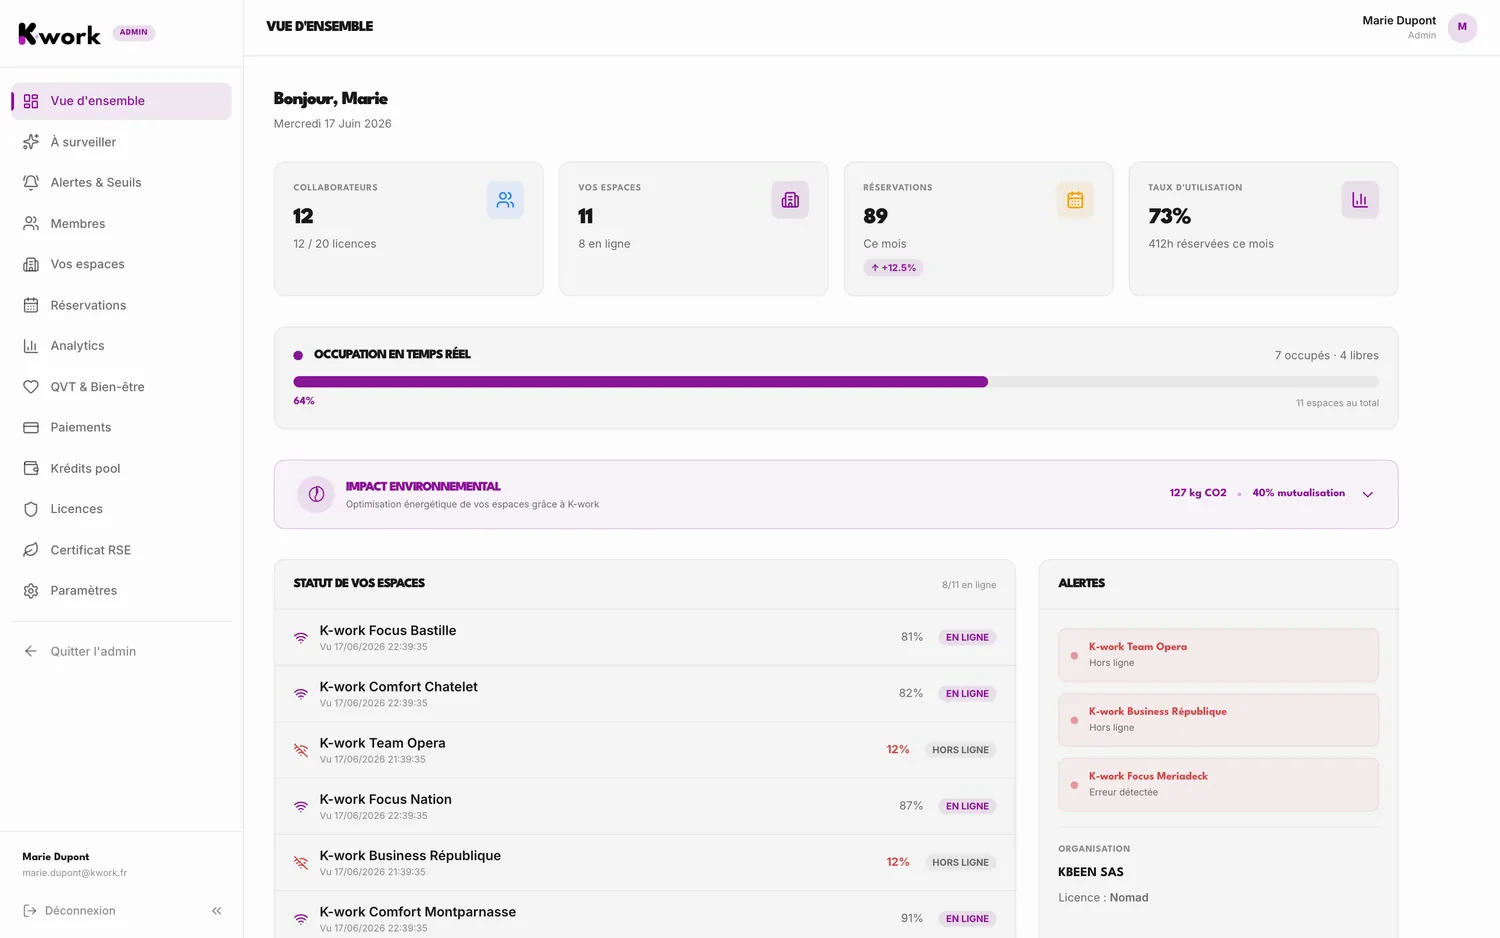Viewport: 1500px width, 938px height.
Task: Click the Déconnexion logout icon
Action: (30, 911)
